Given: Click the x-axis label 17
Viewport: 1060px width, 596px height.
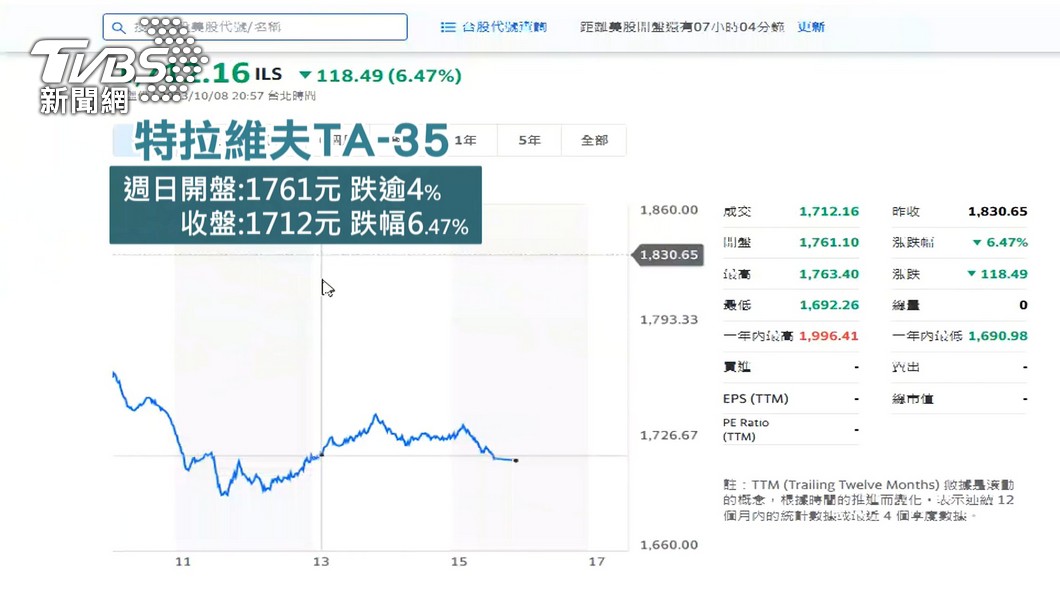Looking at the screenshot, I should click(x=596, y=562).
